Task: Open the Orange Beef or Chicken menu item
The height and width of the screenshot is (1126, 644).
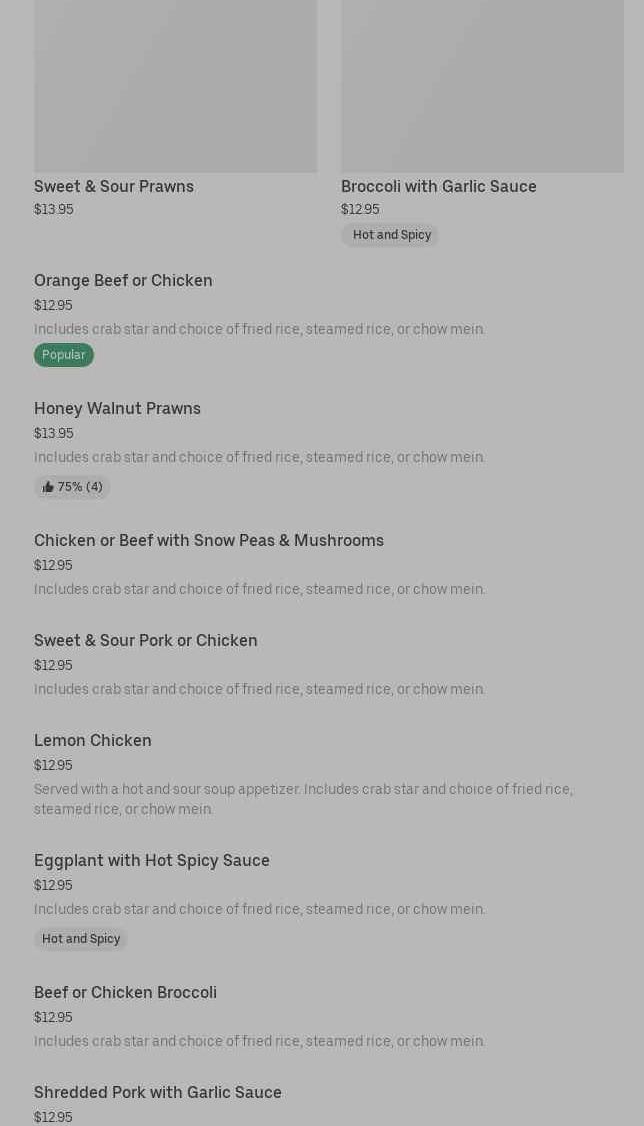Action: [123, 280]
